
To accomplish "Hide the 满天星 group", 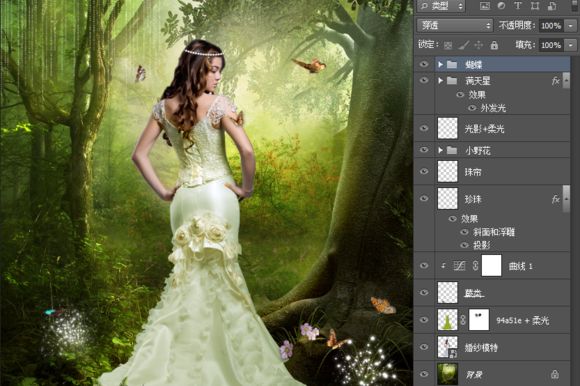I will pos(424,80).
